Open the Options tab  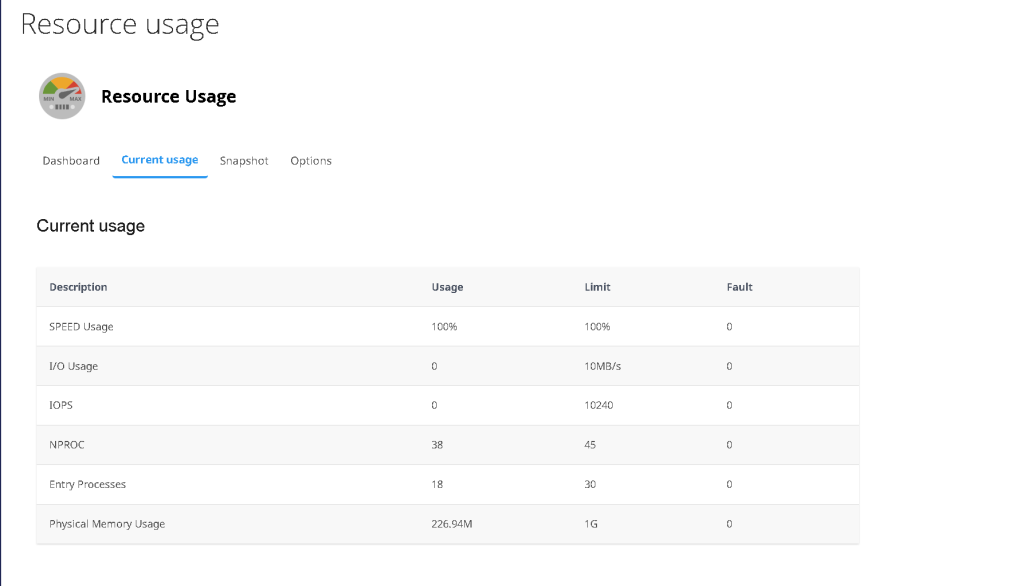coord(311,161)
